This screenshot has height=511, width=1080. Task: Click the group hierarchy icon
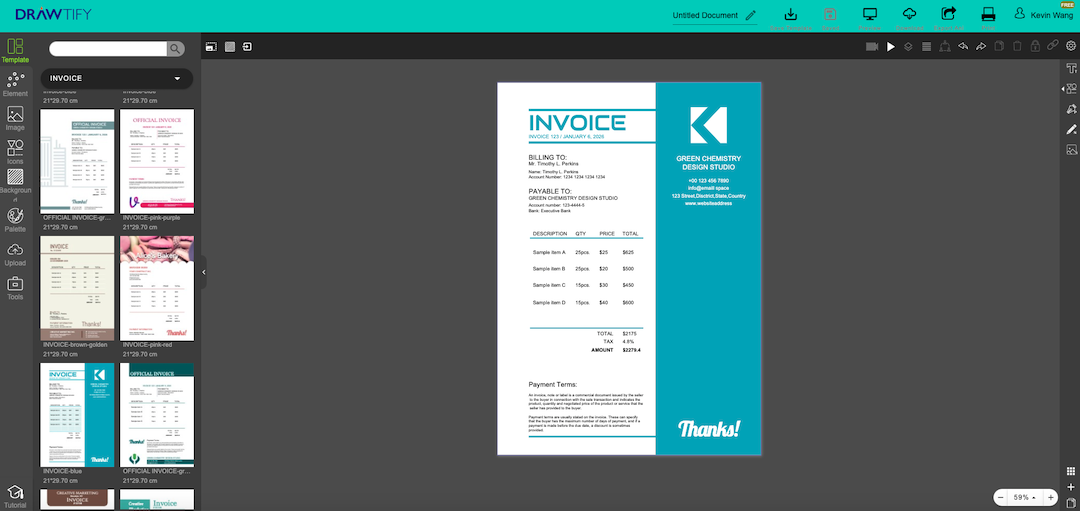pos(945,46)
